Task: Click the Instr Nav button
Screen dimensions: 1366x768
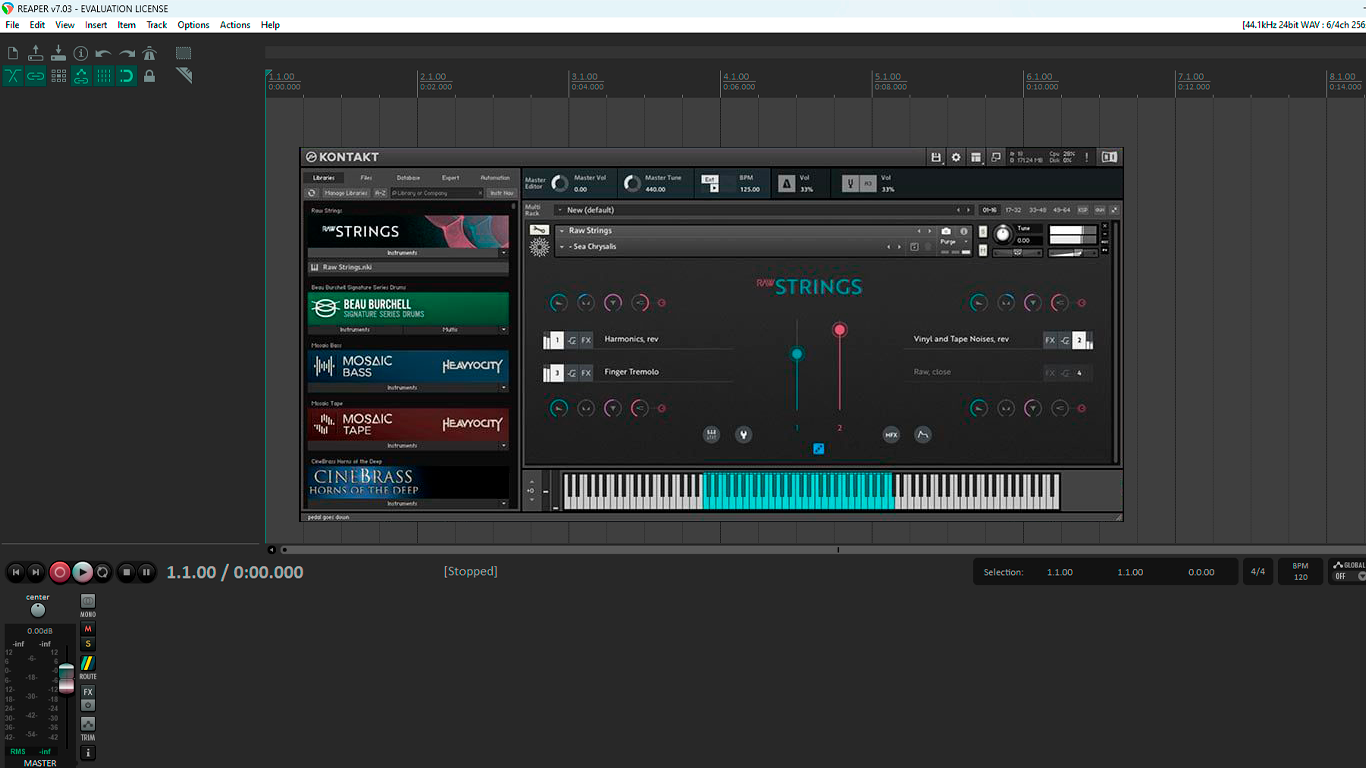Action: click(x=502, y=193)
